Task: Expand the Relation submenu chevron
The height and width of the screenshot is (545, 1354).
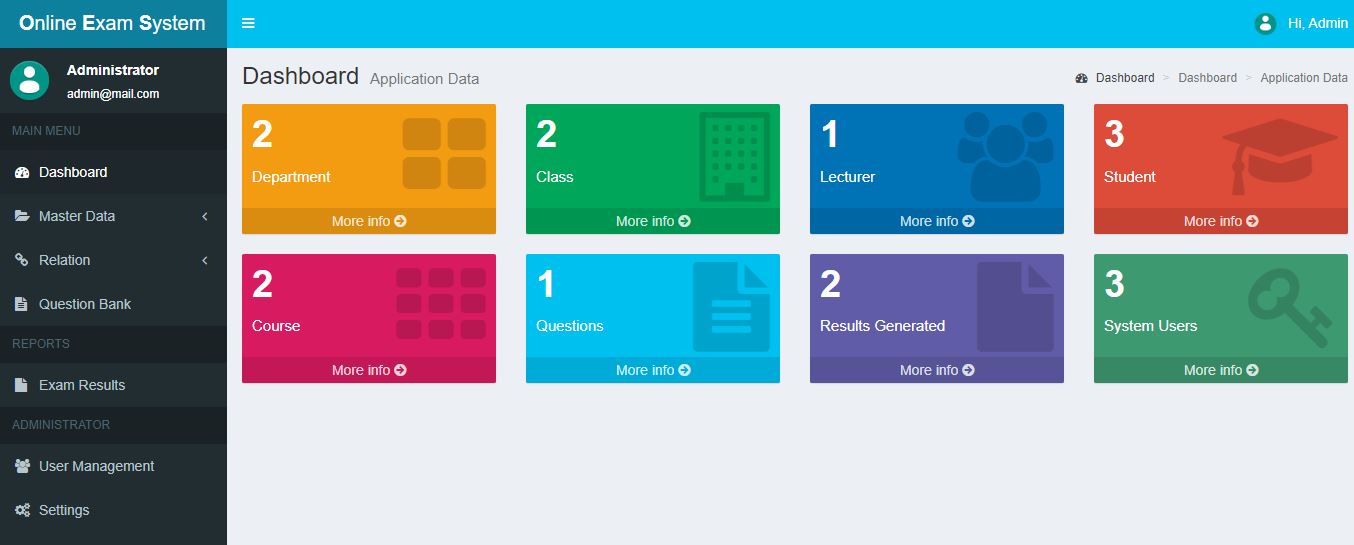Action: click(x=205, y=260)
